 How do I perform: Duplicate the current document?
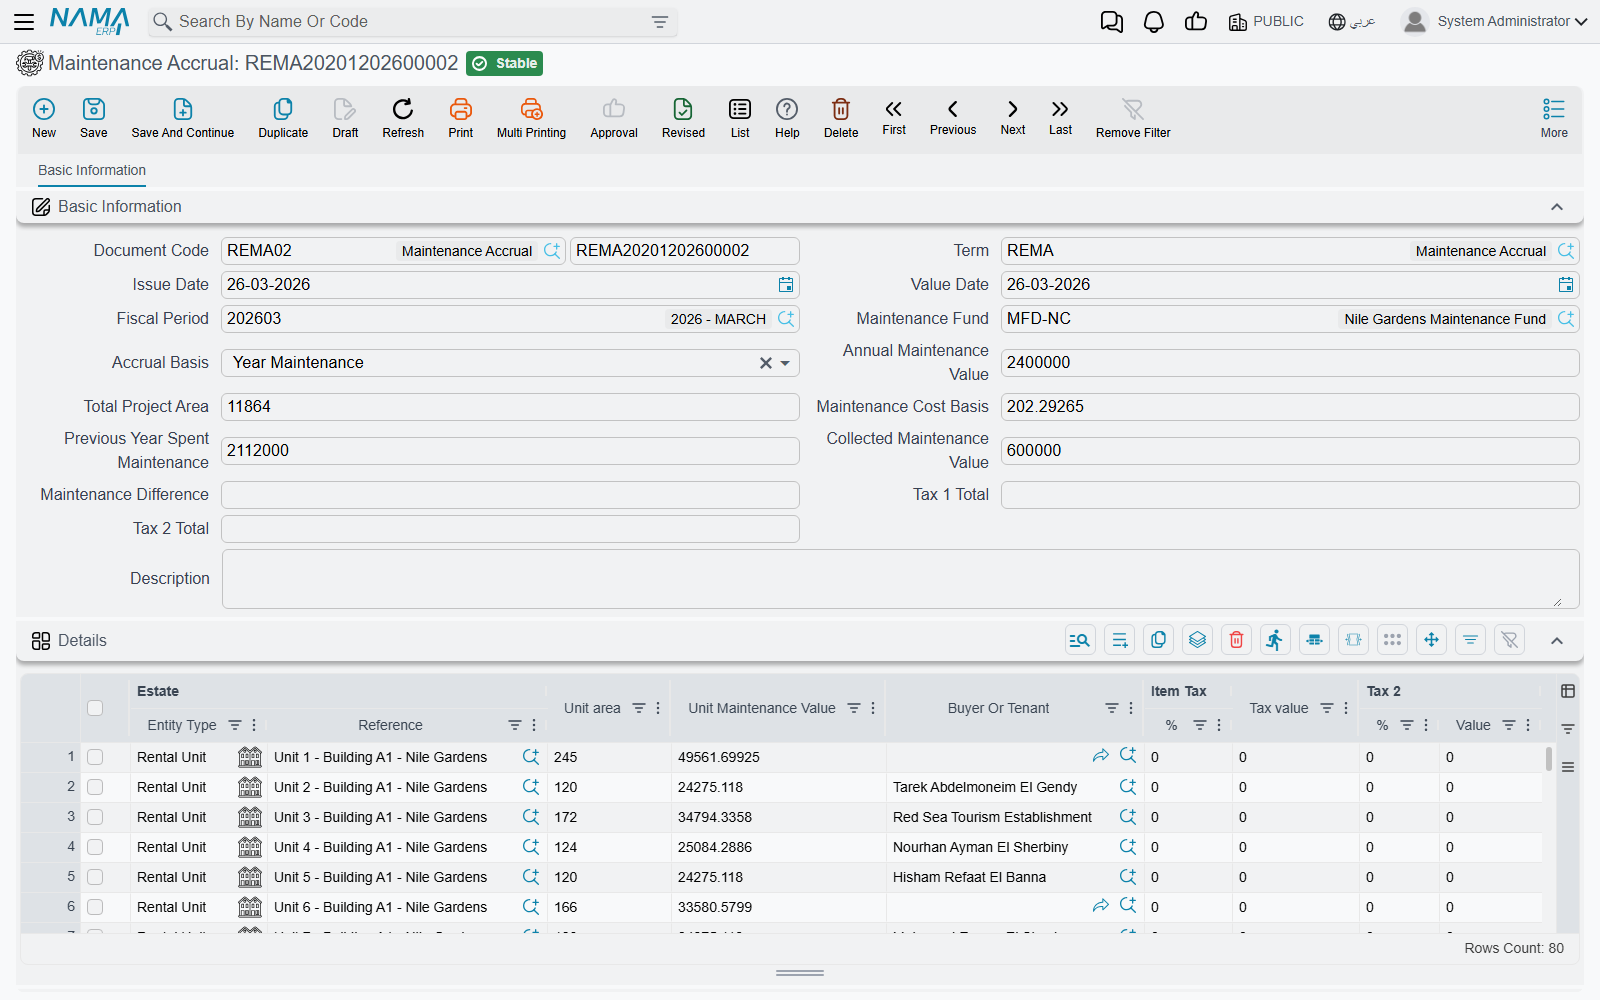[x=283, y=118]
